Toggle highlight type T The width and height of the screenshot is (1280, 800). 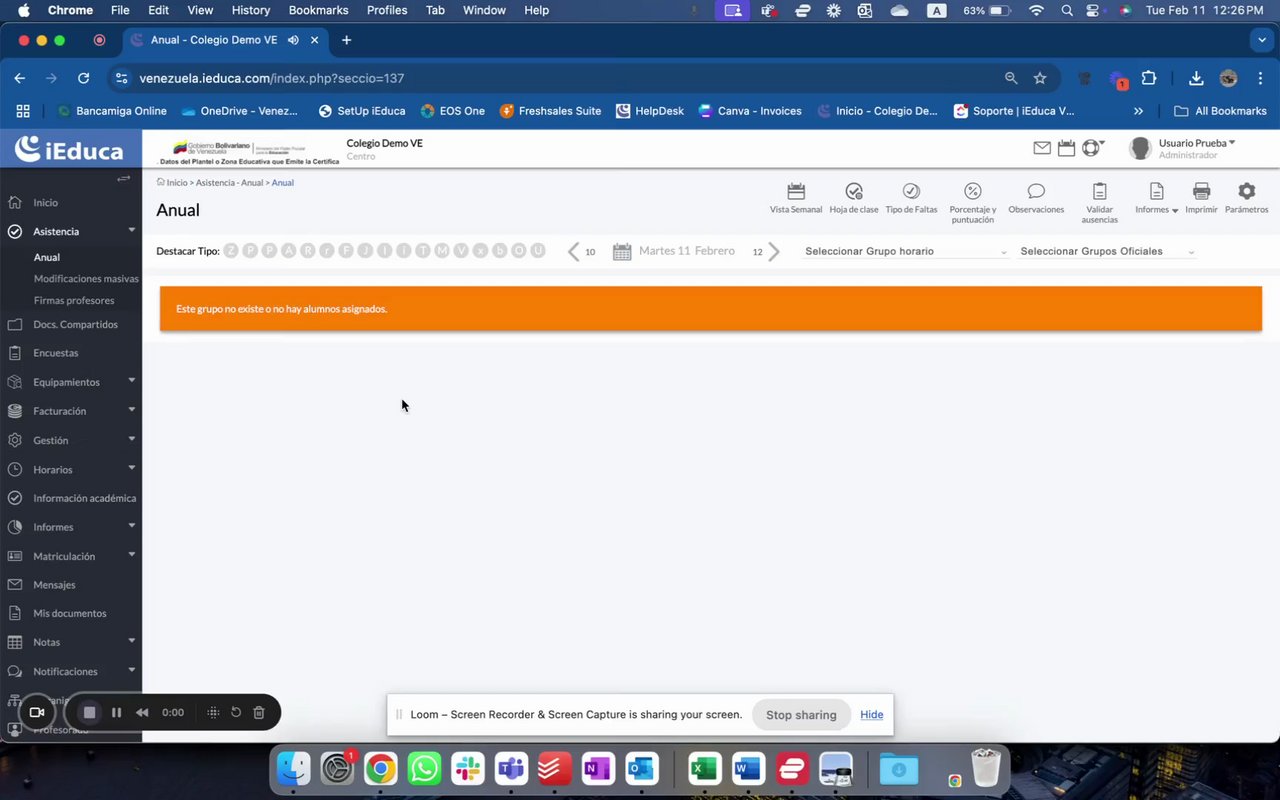(423, 251)
